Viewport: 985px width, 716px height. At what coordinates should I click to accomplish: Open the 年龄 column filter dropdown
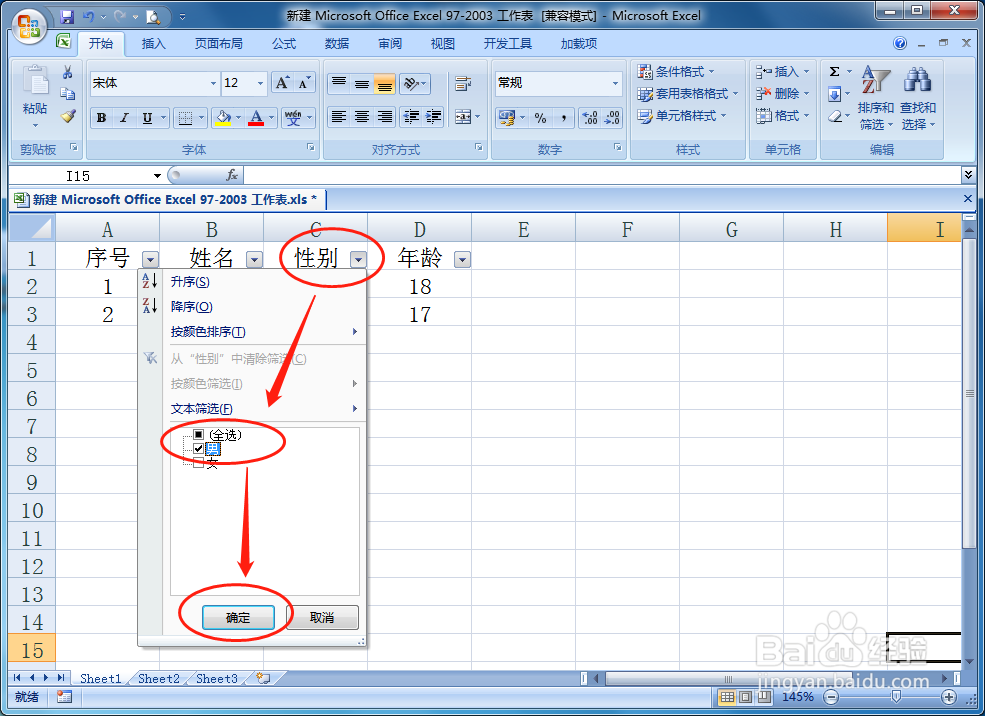462,259
